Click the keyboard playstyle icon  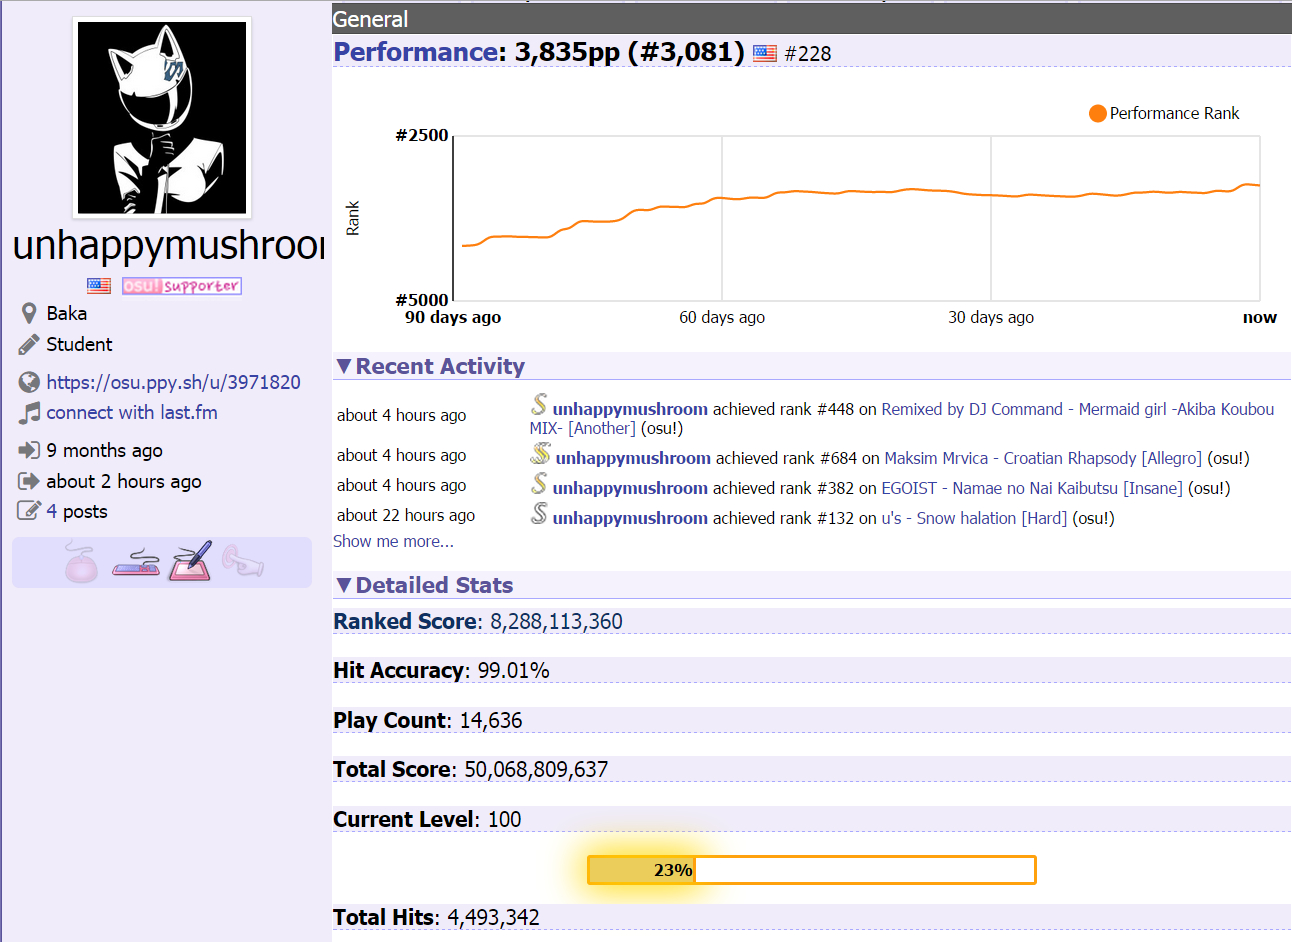[x=136, y=564]
